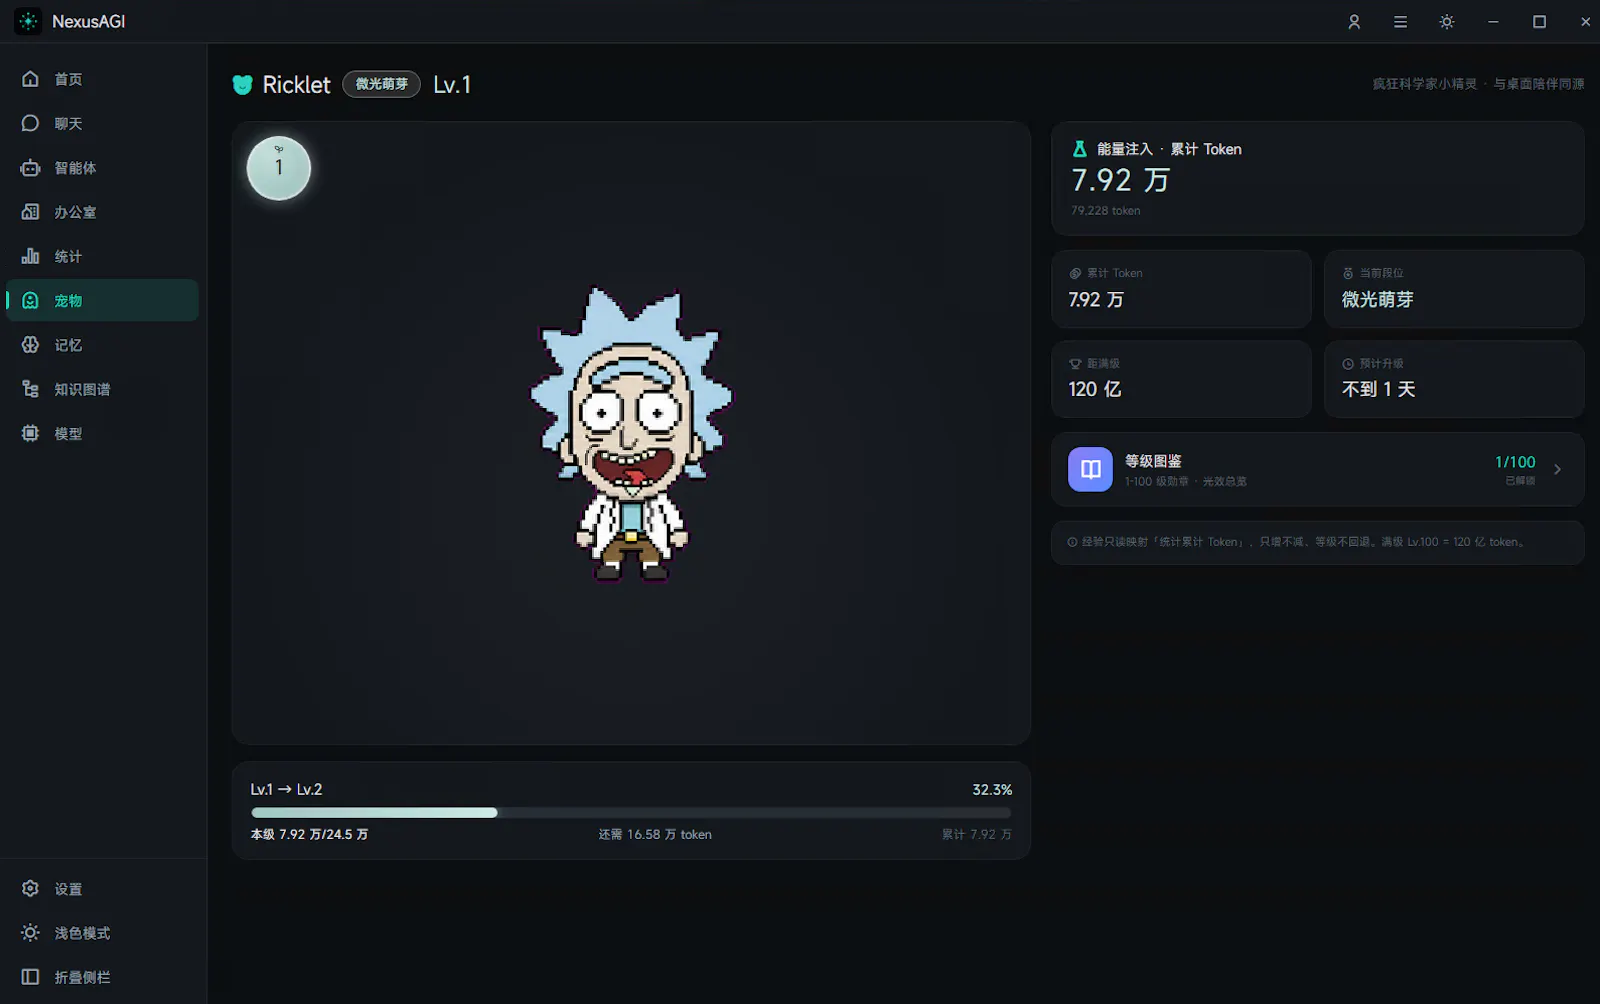The width and height of the screenshot is (1600, 1004).
Task: Click 还需 16.58 万 token text
Action: pyautogui.click(x=655, y=834)
